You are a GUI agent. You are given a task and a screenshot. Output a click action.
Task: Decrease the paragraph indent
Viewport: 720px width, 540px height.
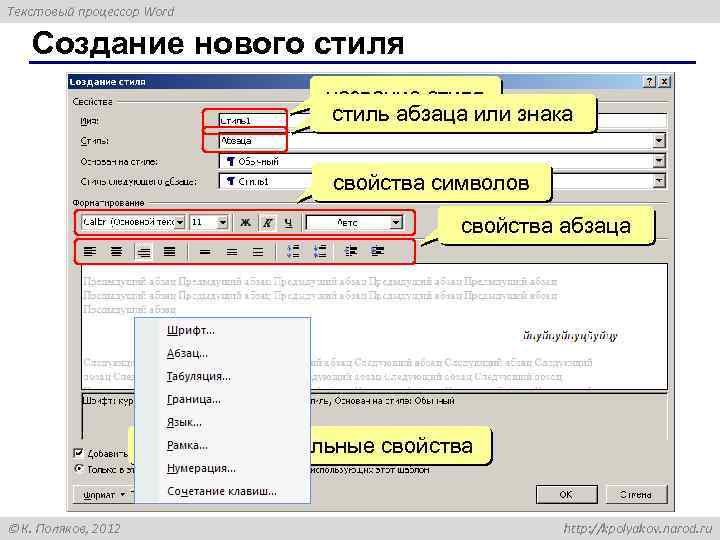[351, 251]
